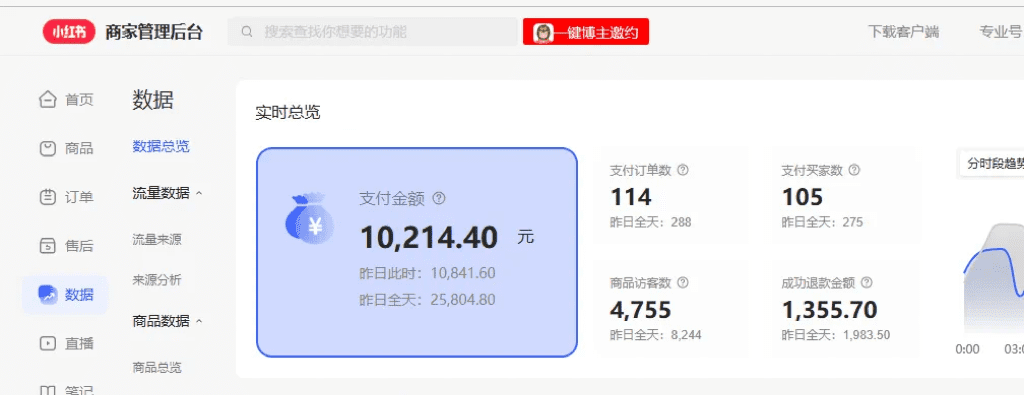Click the 实时总览 heading

287,112
